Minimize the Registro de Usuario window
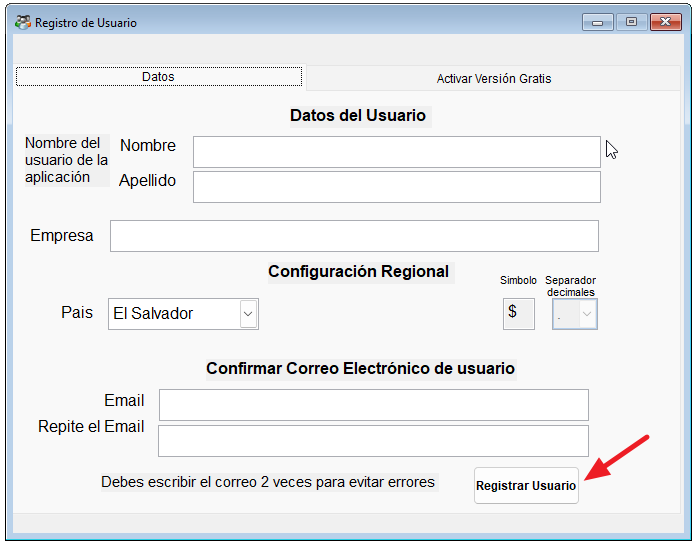The width and height of the screenshot is (698, 544). tap(597, 22)
